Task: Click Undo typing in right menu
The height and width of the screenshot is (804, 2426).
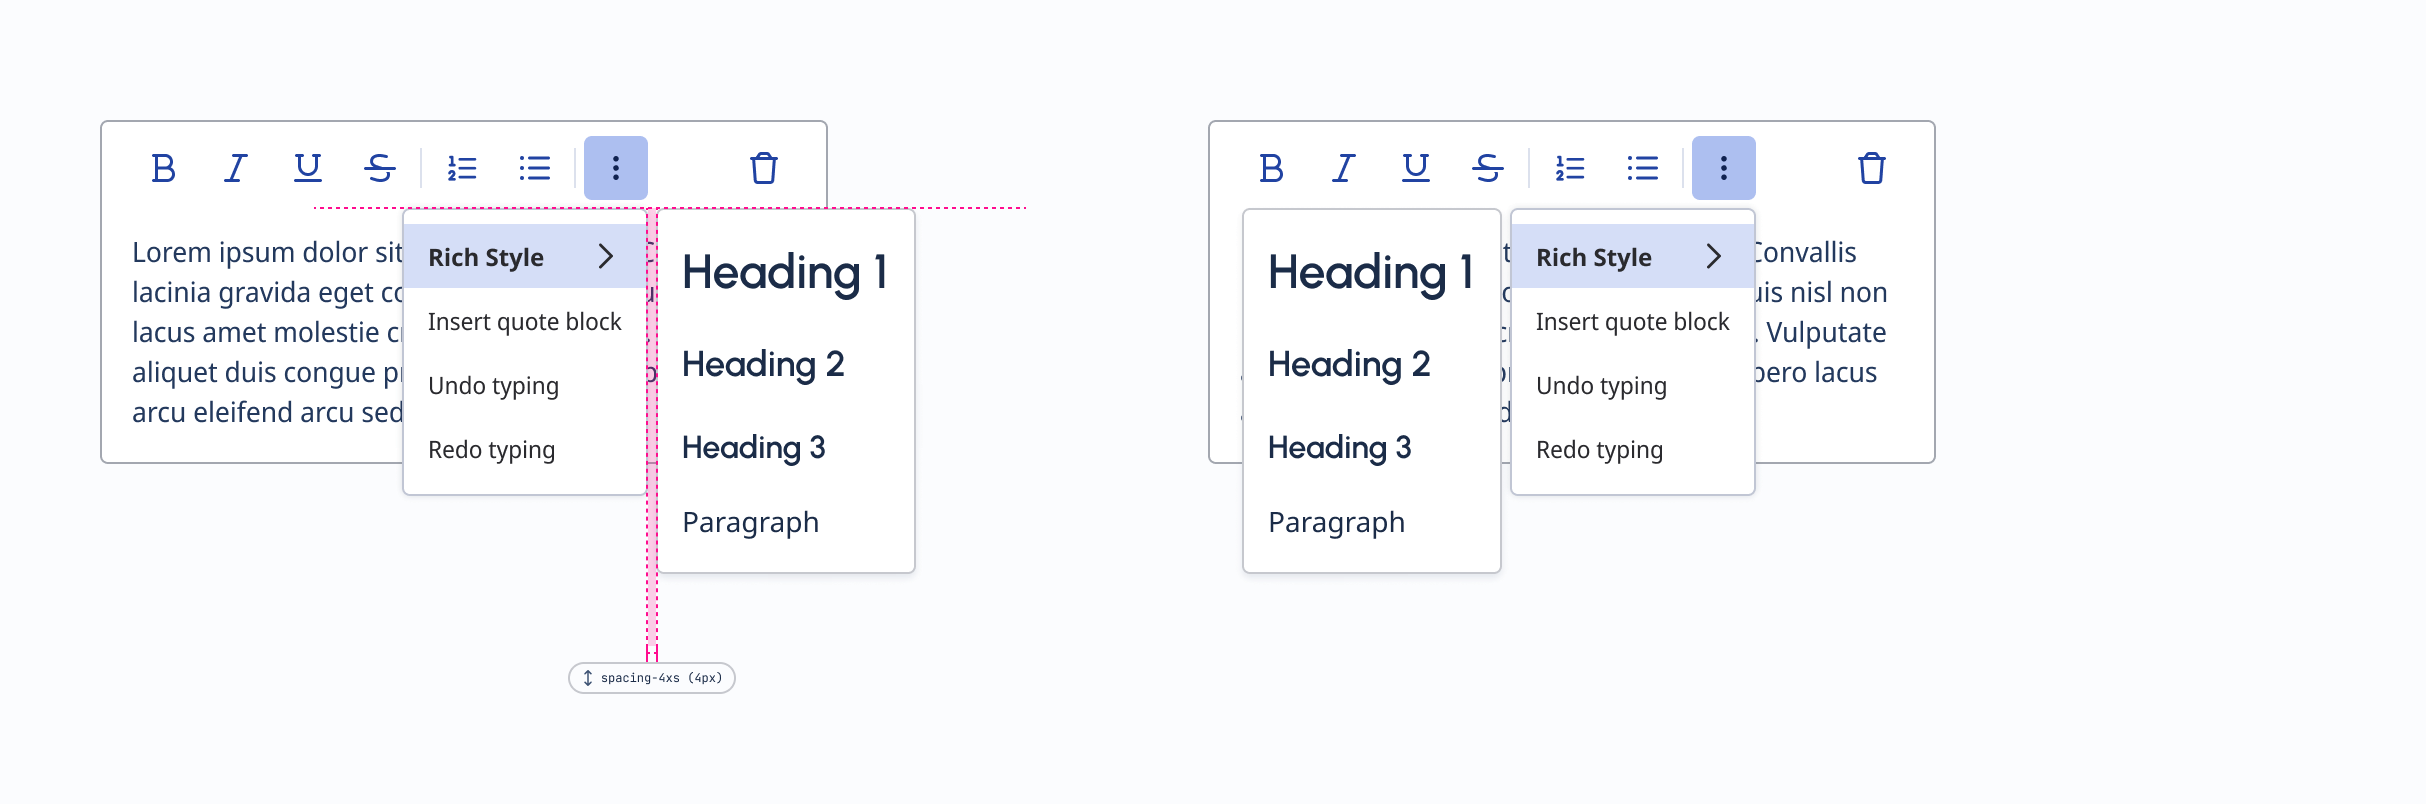Action: coord(1601,386)
